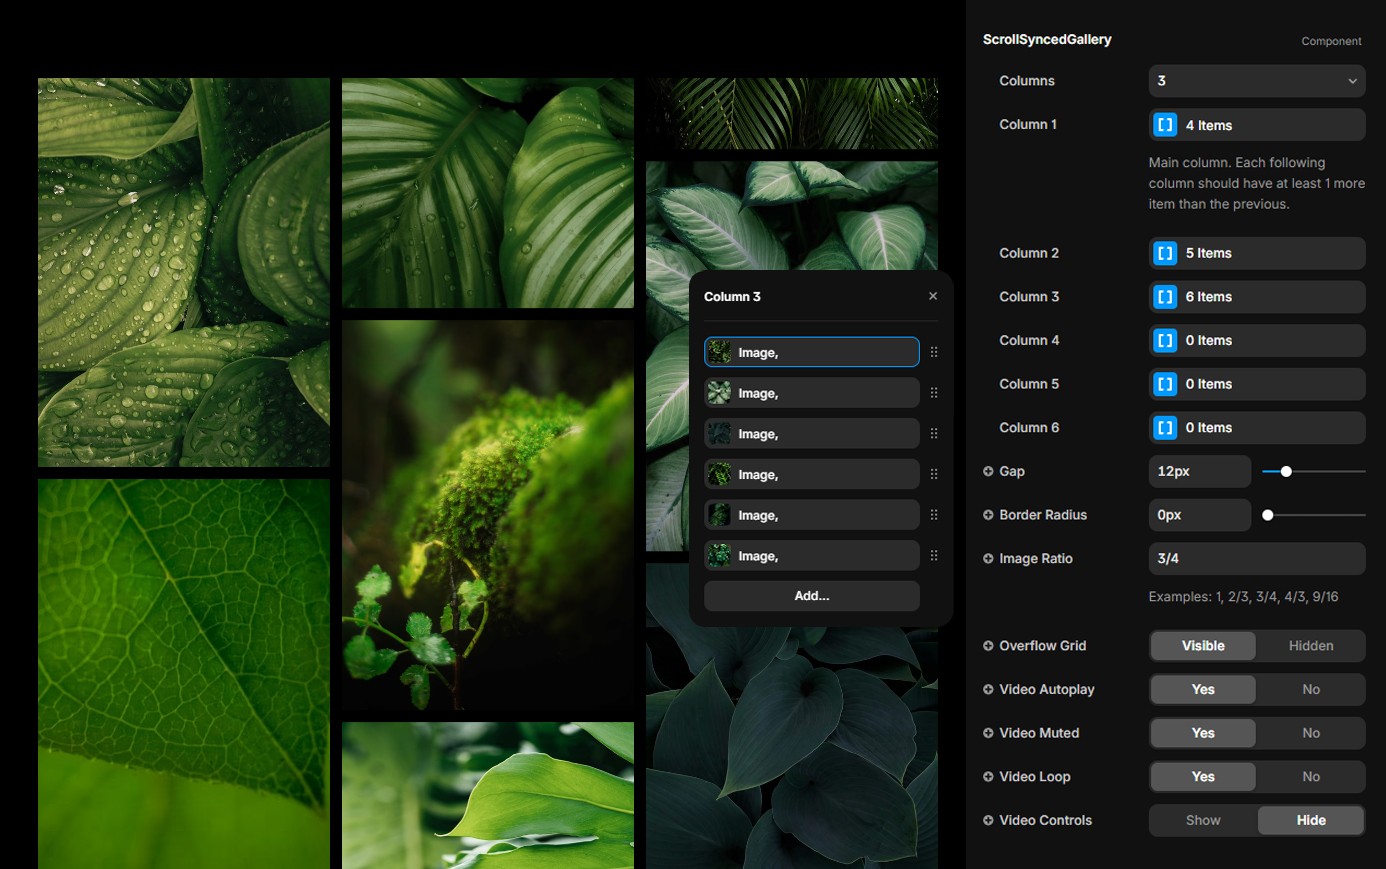Click drag handle of second Image item
The image size is (1386, 869).
[934, 393]
